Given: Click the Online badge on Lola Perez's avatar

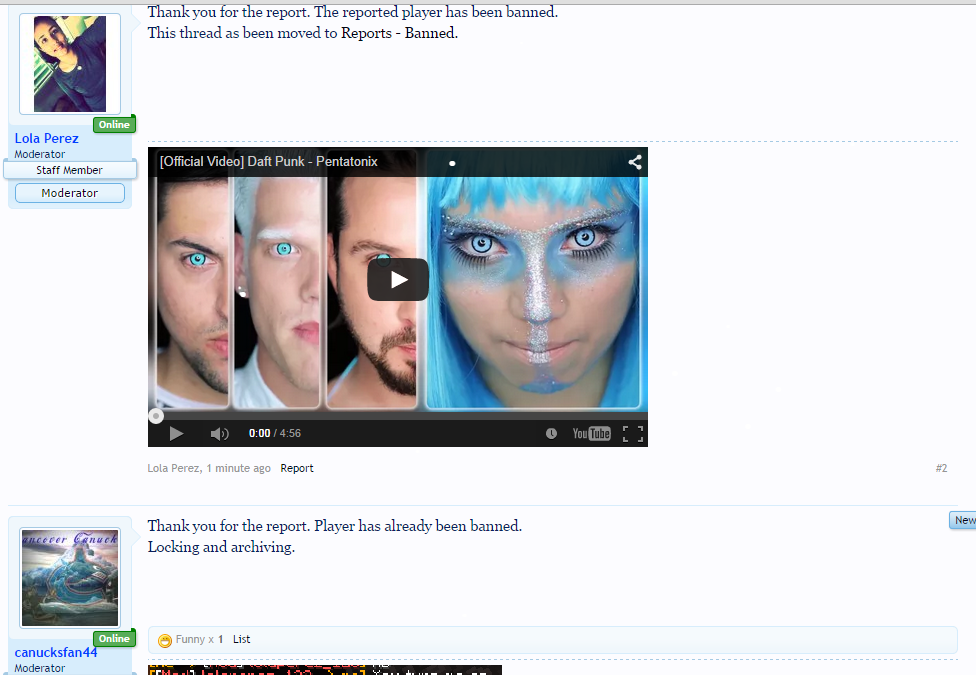Looking at the screenshot, I should 115,125.
